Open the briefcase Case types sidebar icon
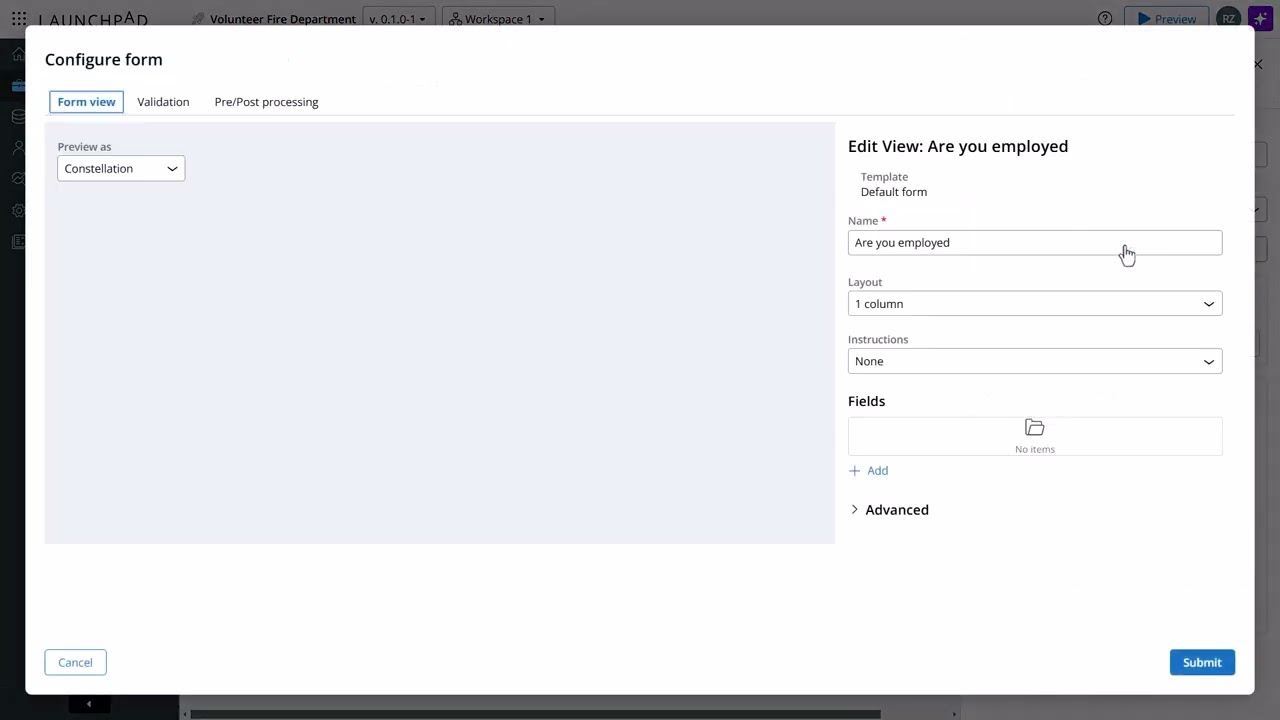The height and width of the screenshot is (720, 1280). (x=18, y=85)
